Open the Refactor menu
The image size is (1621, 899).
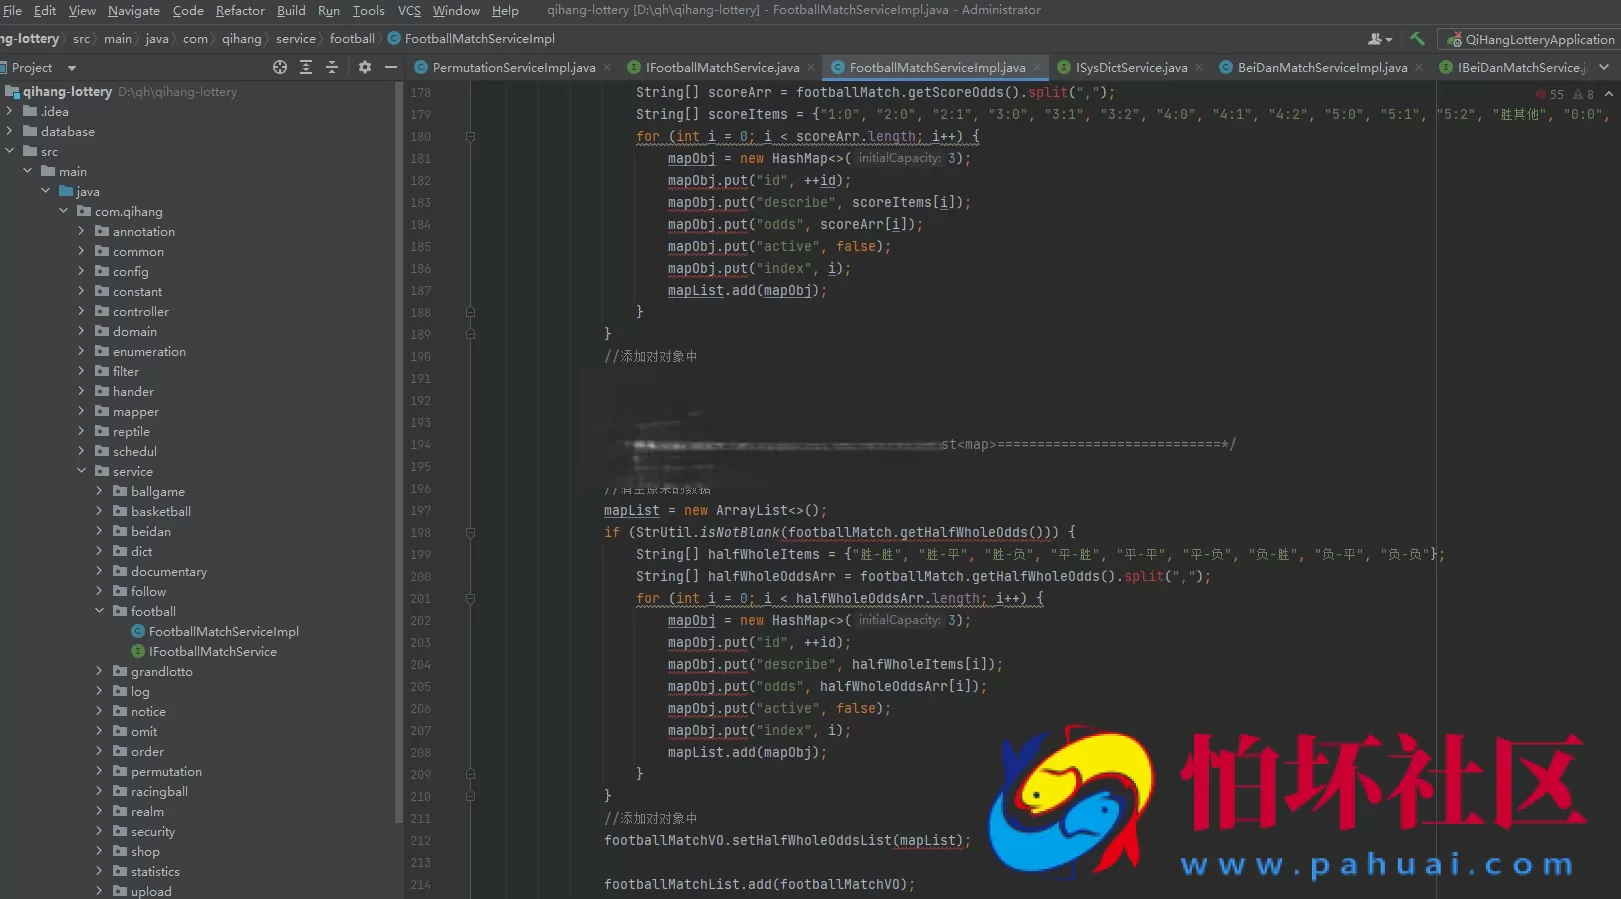pyautogui.click(x=240, y=10)
